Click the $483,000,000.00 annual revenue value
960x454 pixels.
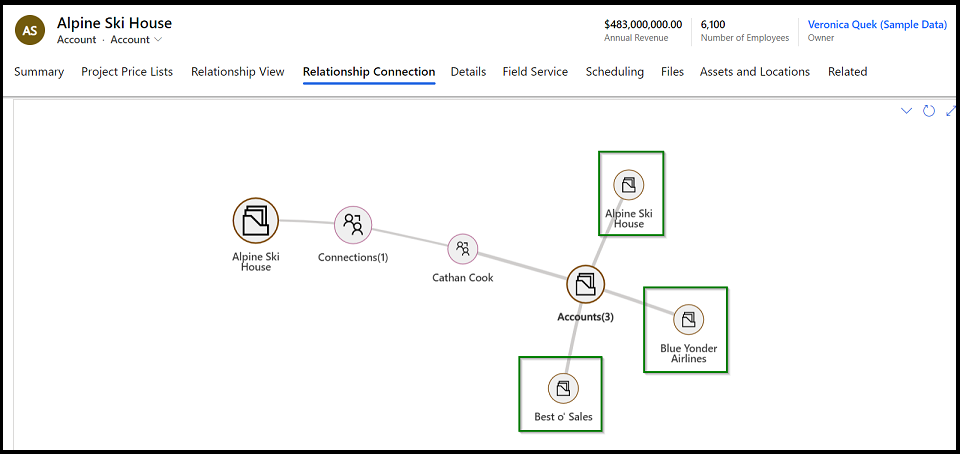(643, 24)
